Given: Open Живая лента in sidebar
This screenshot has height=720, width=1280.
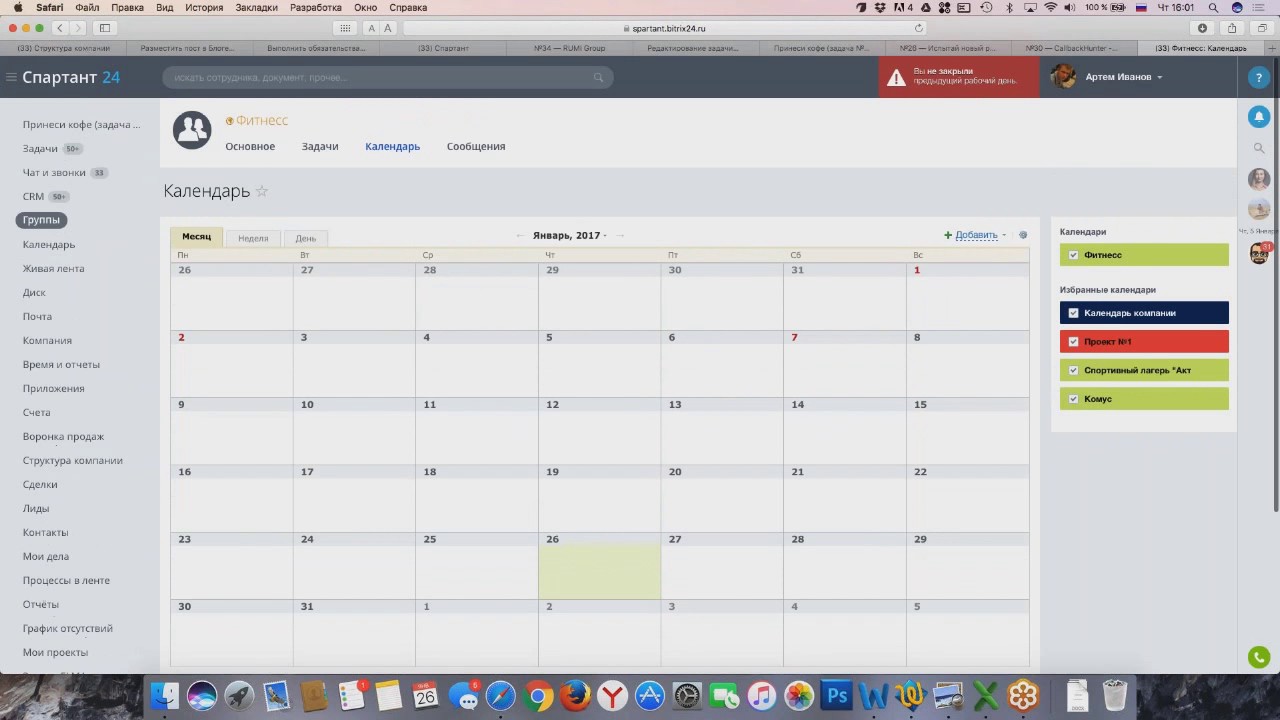Looking at the screenshot, I should coord(54,268).
